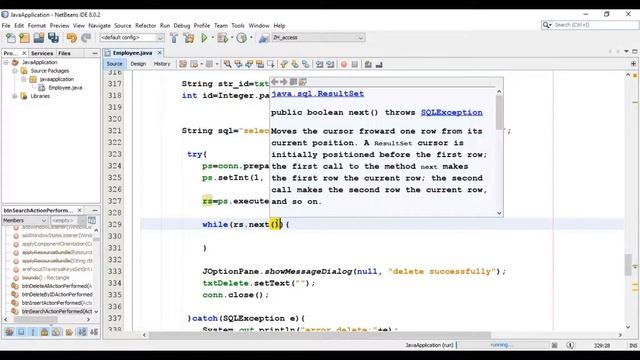The width and height of the screenshot is (640, 360).
Task: Run the project with the green arrow
Action: click(204, 38)
